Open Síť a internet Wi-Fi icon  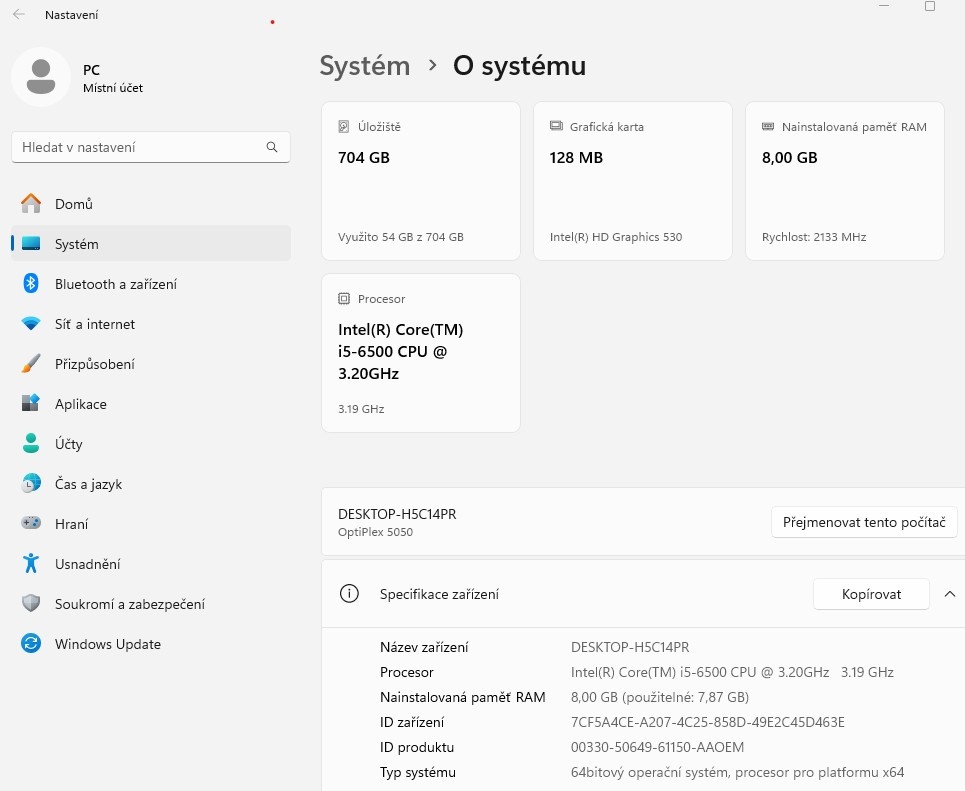pos(31,324)
